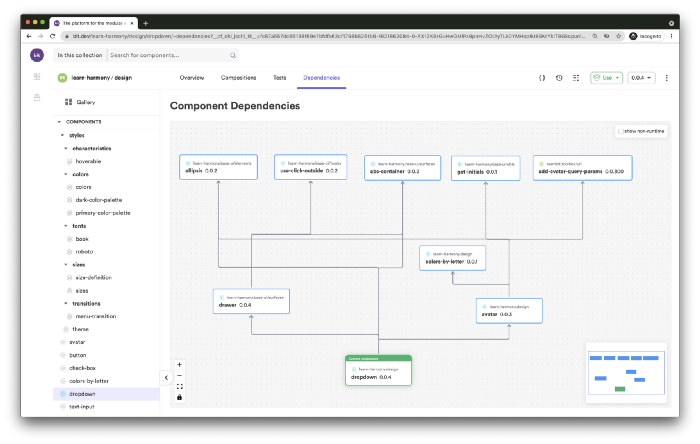The width and height of the screenshot is (700, 444).
Task: Open text-input component in the sidebar
Action: [x=81, y=407]
